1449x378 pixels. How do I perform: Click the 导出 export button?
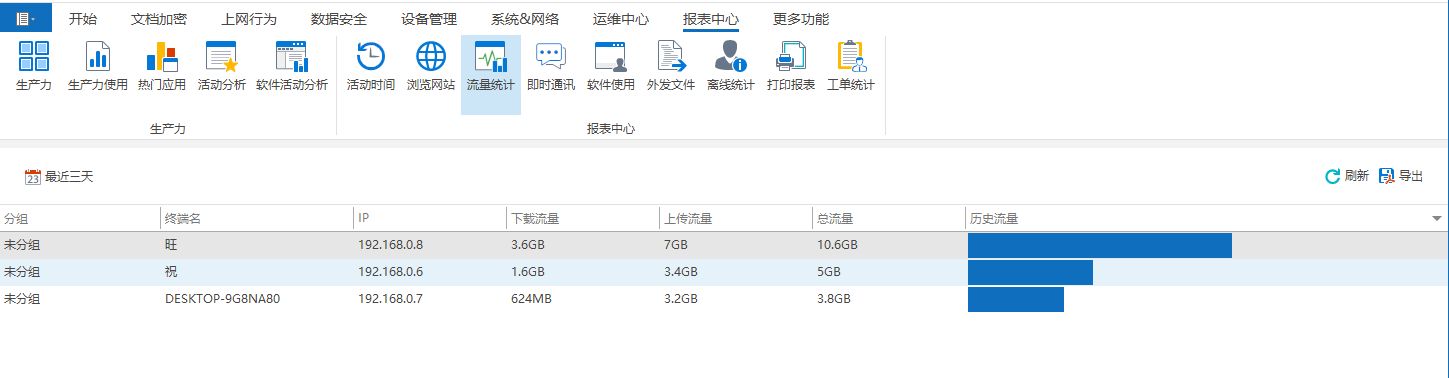[x=1401, y=176]
